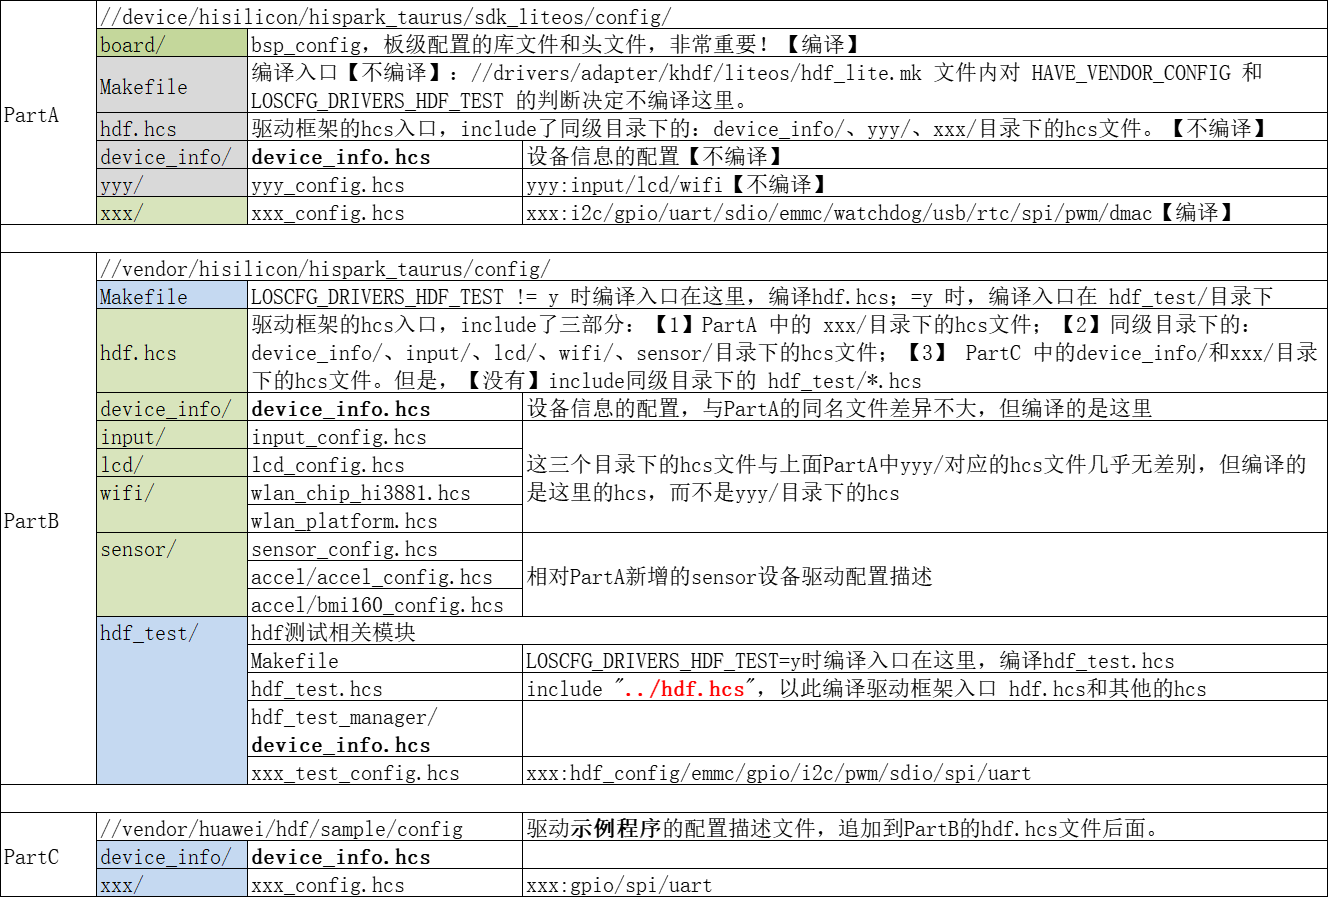Image resolution: width=1328 pixels, height=897 pixels.
Task: Click the 设备信息的配置【不编译】 cell
Action: (x=925, y=155)
